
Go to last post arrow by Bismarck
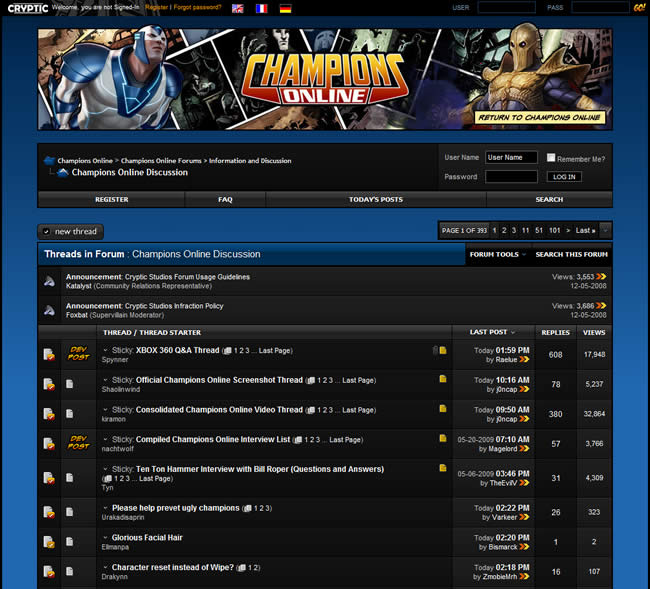pyautogui.click(x=524, y=547)
